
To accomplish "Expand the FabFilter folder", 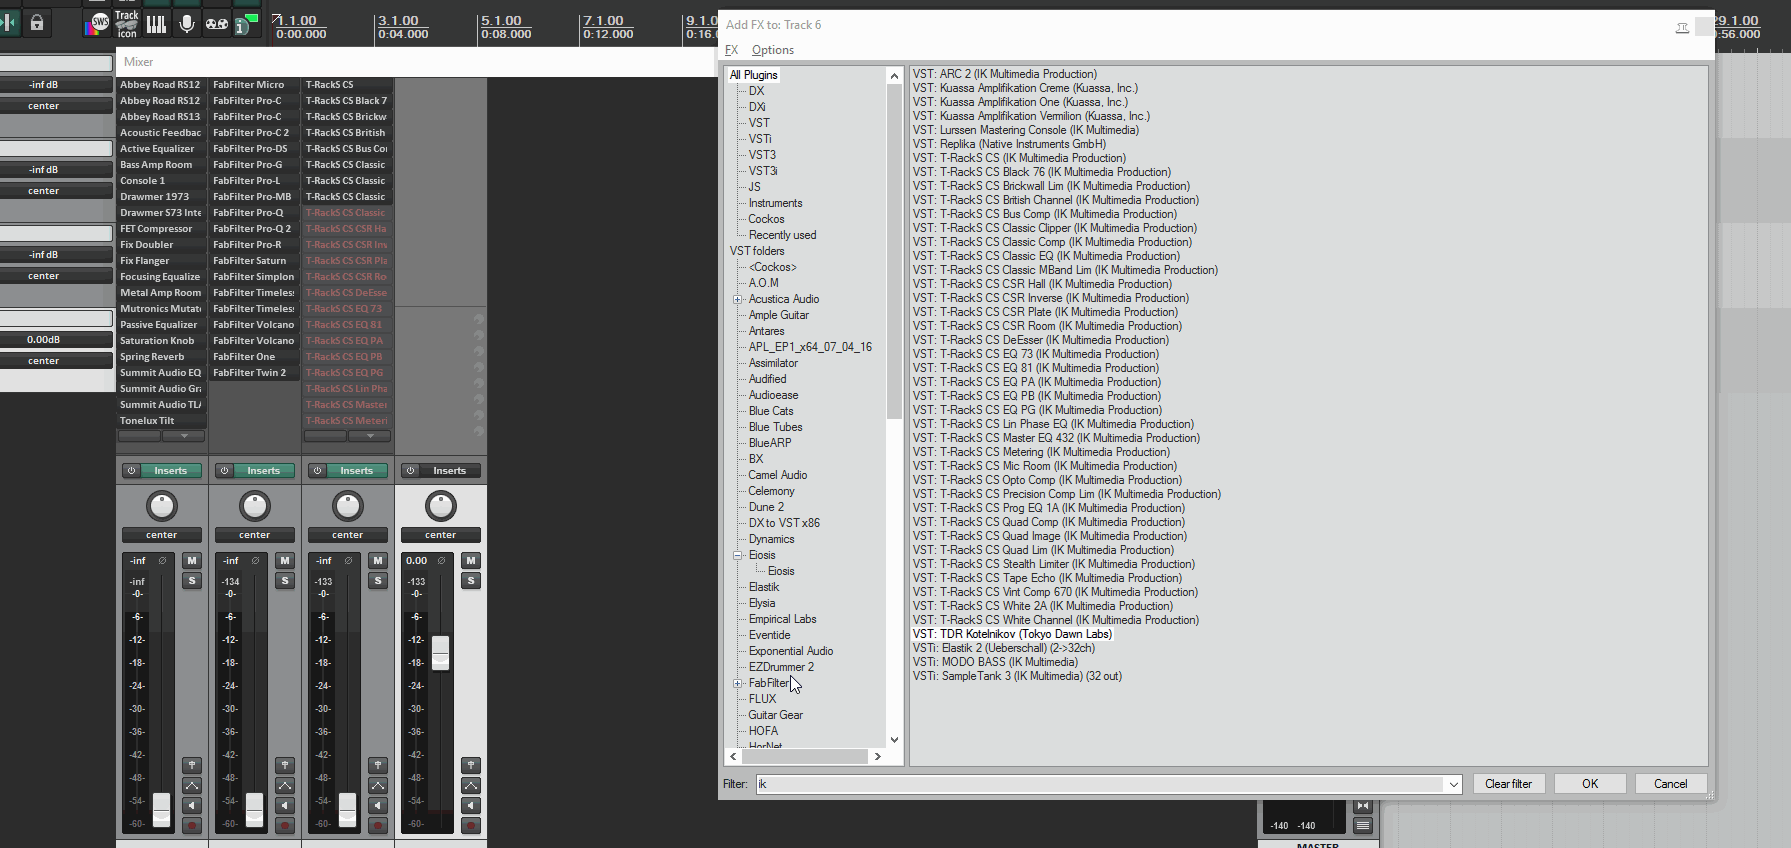I will (x=738, y=683).
